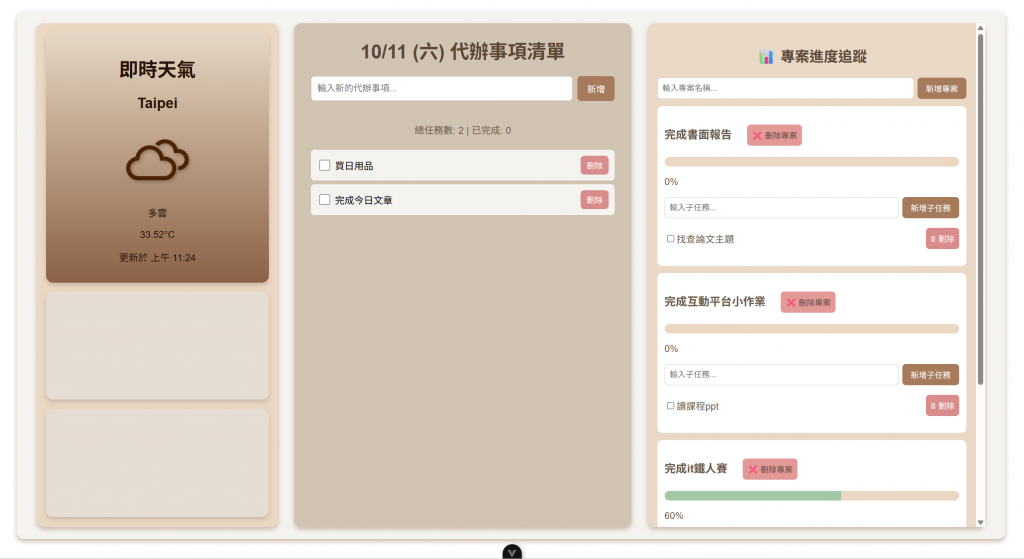Screen dimensions: 1024x559
Task: Click the 完成it鐵人賽 project title
Action: pos(696,469)
